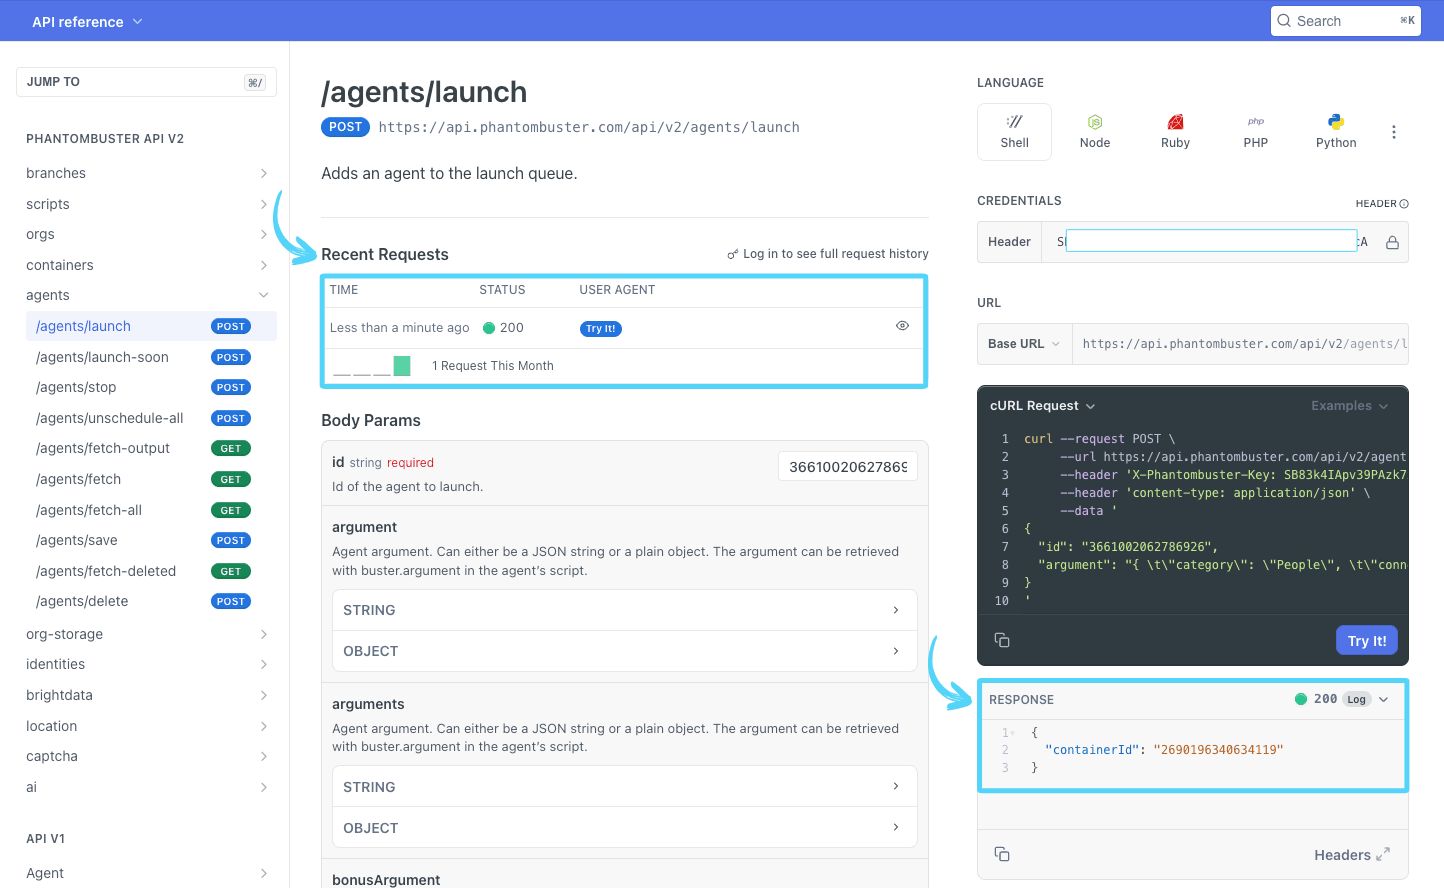This screenshot has height=888, width=1444.
Task: Open the Base URL dropdown
Action: [1023, 343]
